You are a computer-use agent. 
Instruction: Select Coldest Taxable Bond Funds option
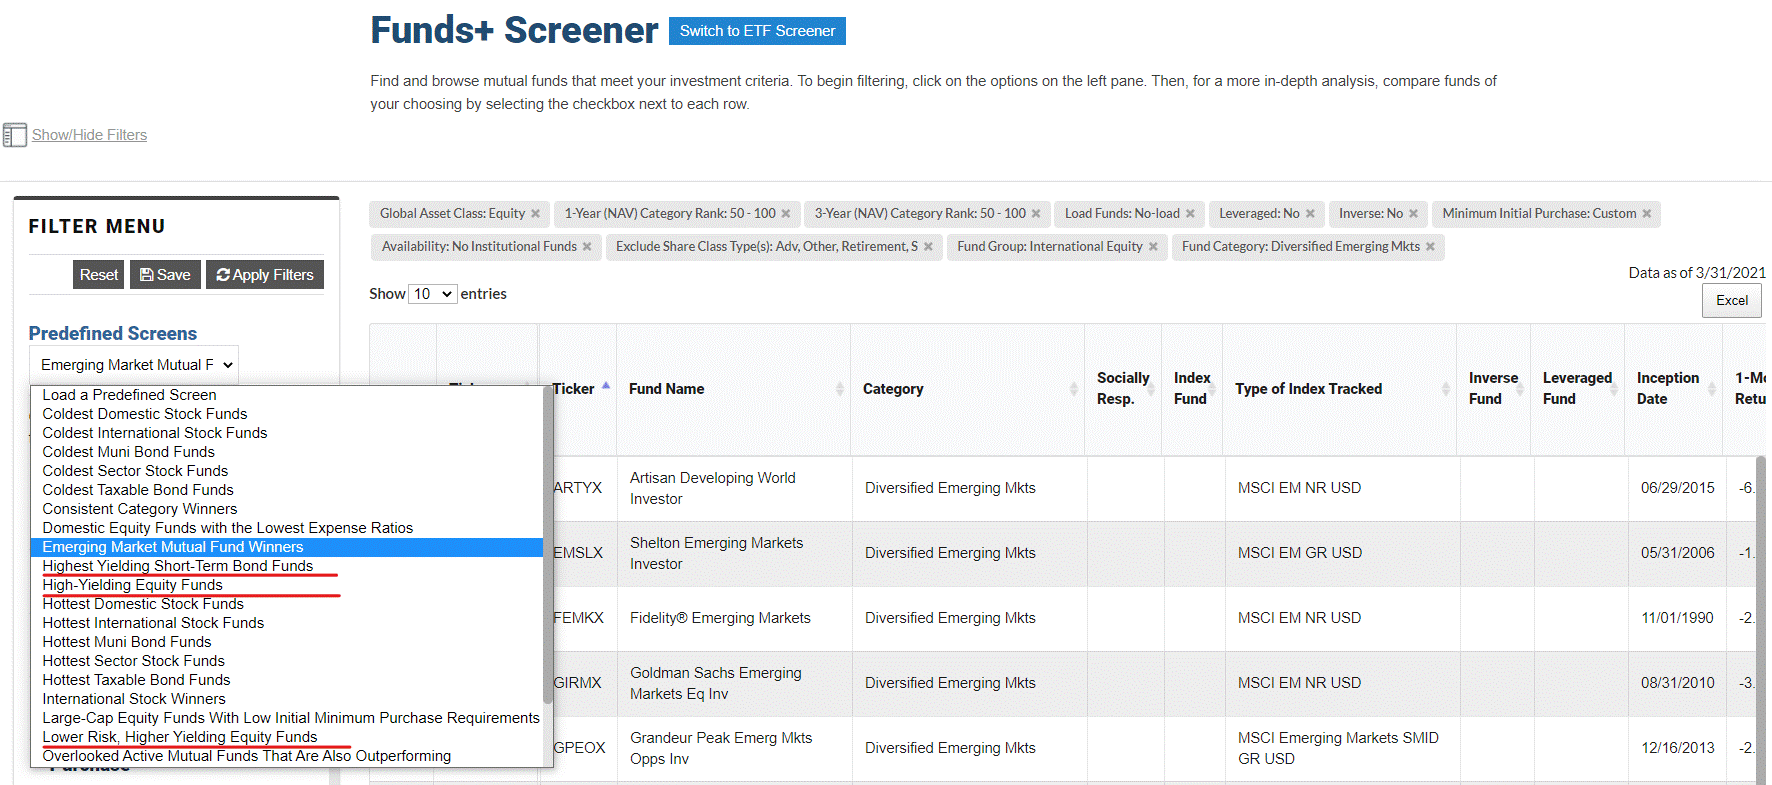pyautogui.click(x=287, y=490)
